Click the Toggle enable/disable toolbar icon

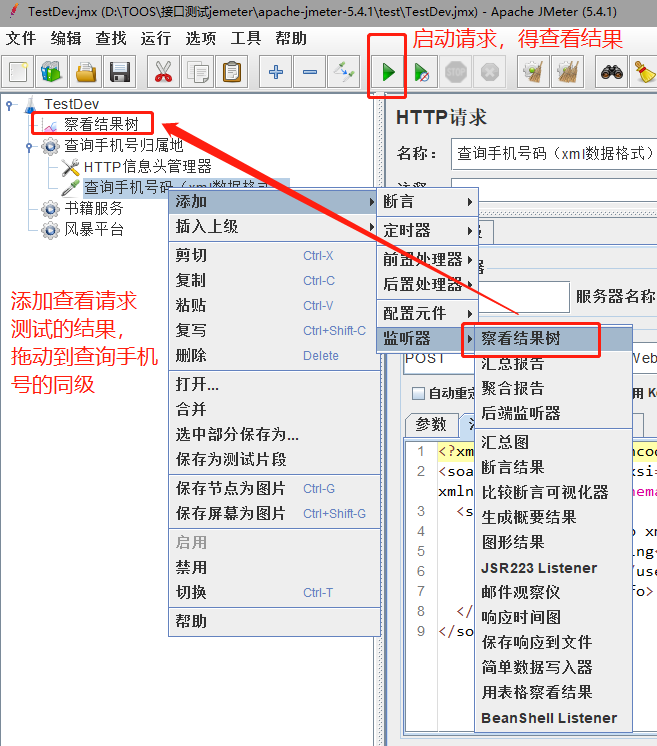pyautogui.click(x=344, y=72)
